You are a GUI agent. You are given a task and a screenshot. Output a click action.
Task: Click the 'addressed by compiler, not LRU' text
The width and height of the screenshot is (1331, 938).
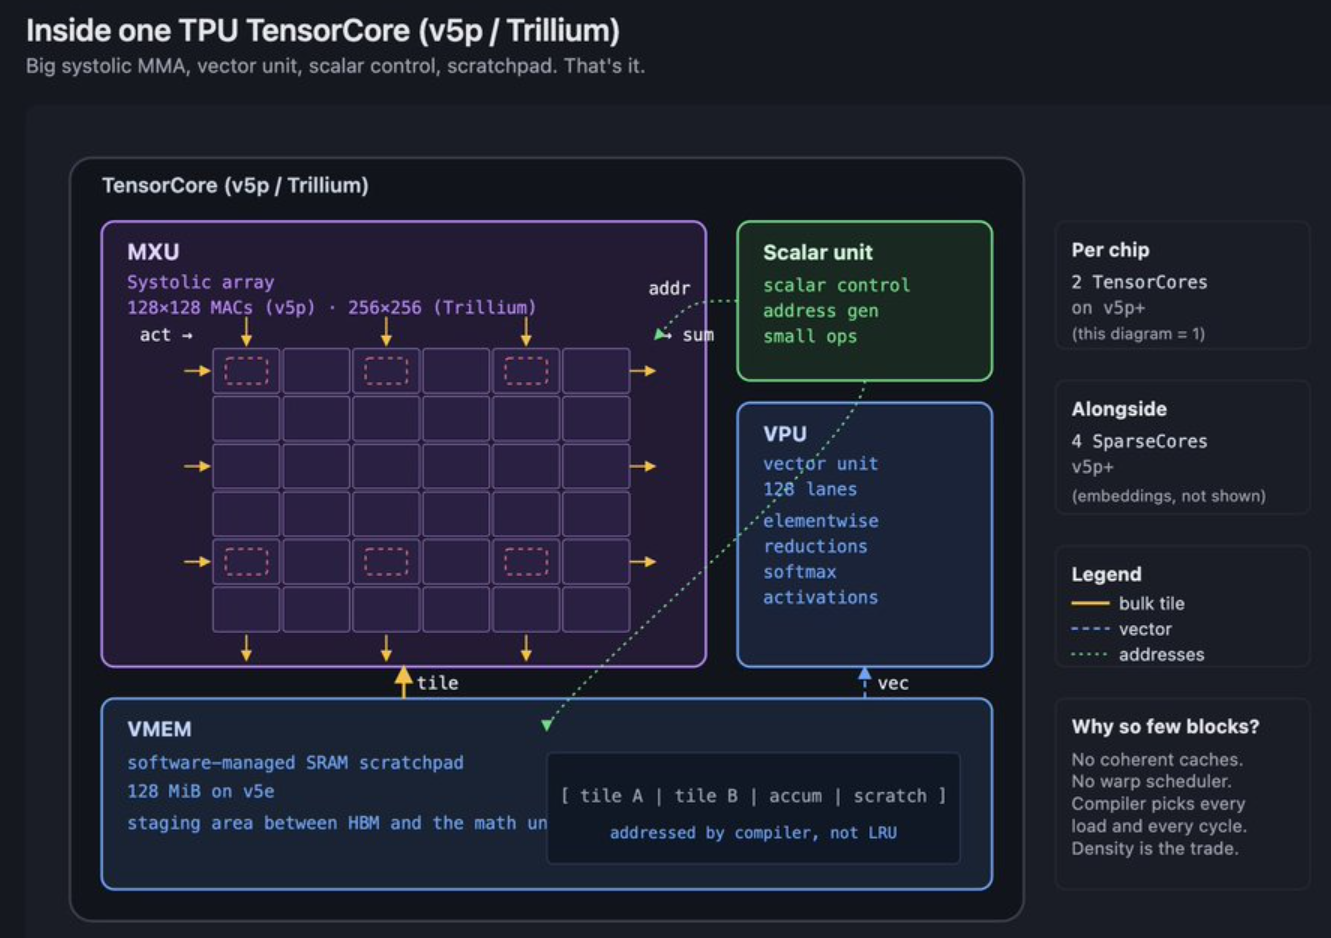(753, 833)
